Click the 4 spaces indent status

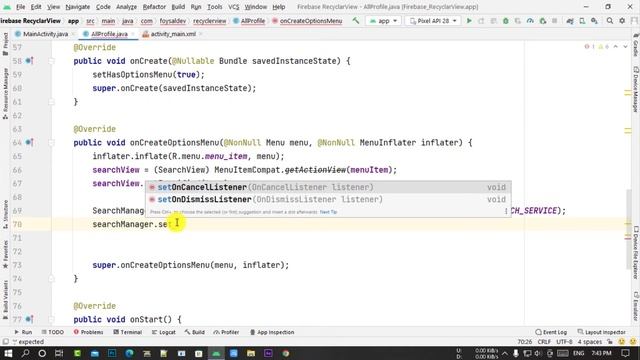[x=590, y=342]
